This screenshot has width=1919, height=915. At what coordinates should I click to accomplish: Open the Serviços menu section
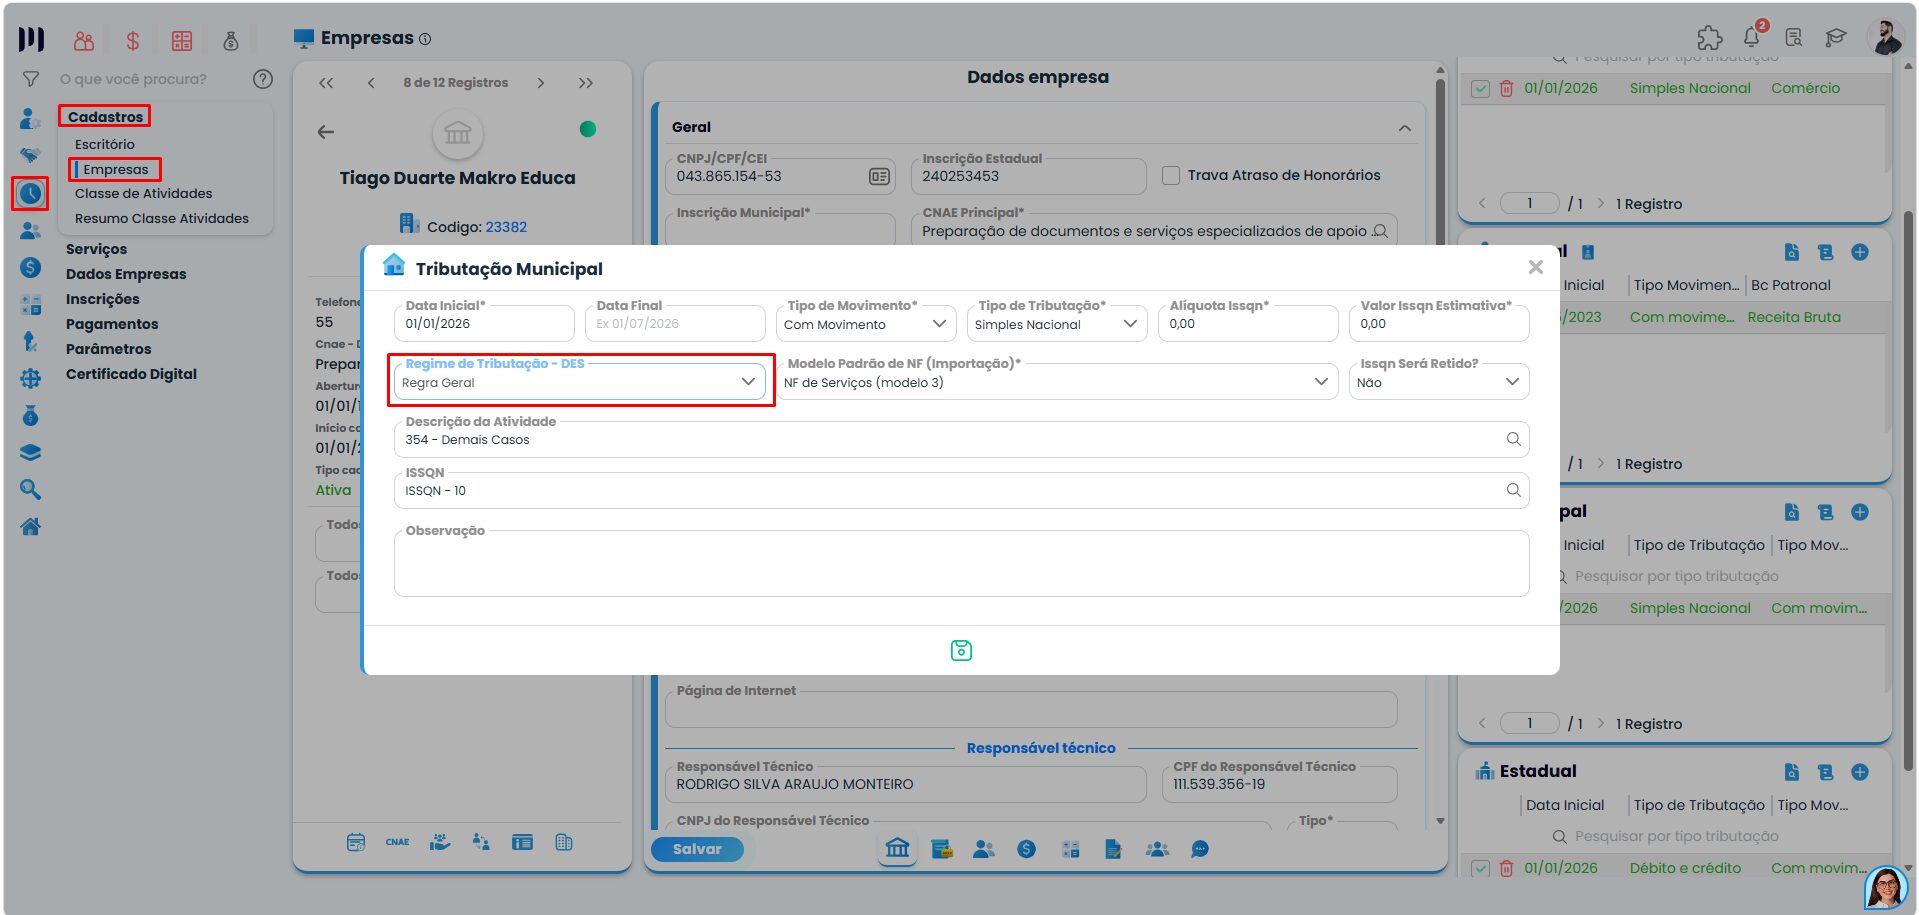pos(96,249)
